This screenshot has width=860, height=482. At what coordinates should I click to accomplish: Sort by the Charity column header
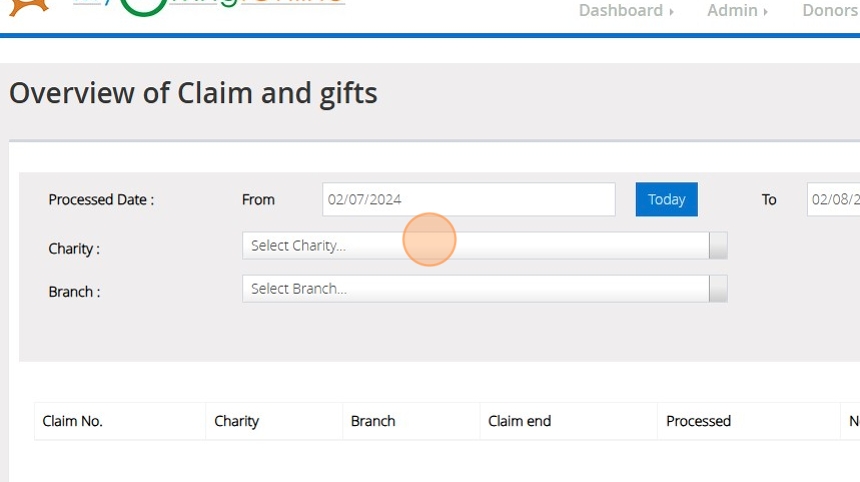point(237,421)
